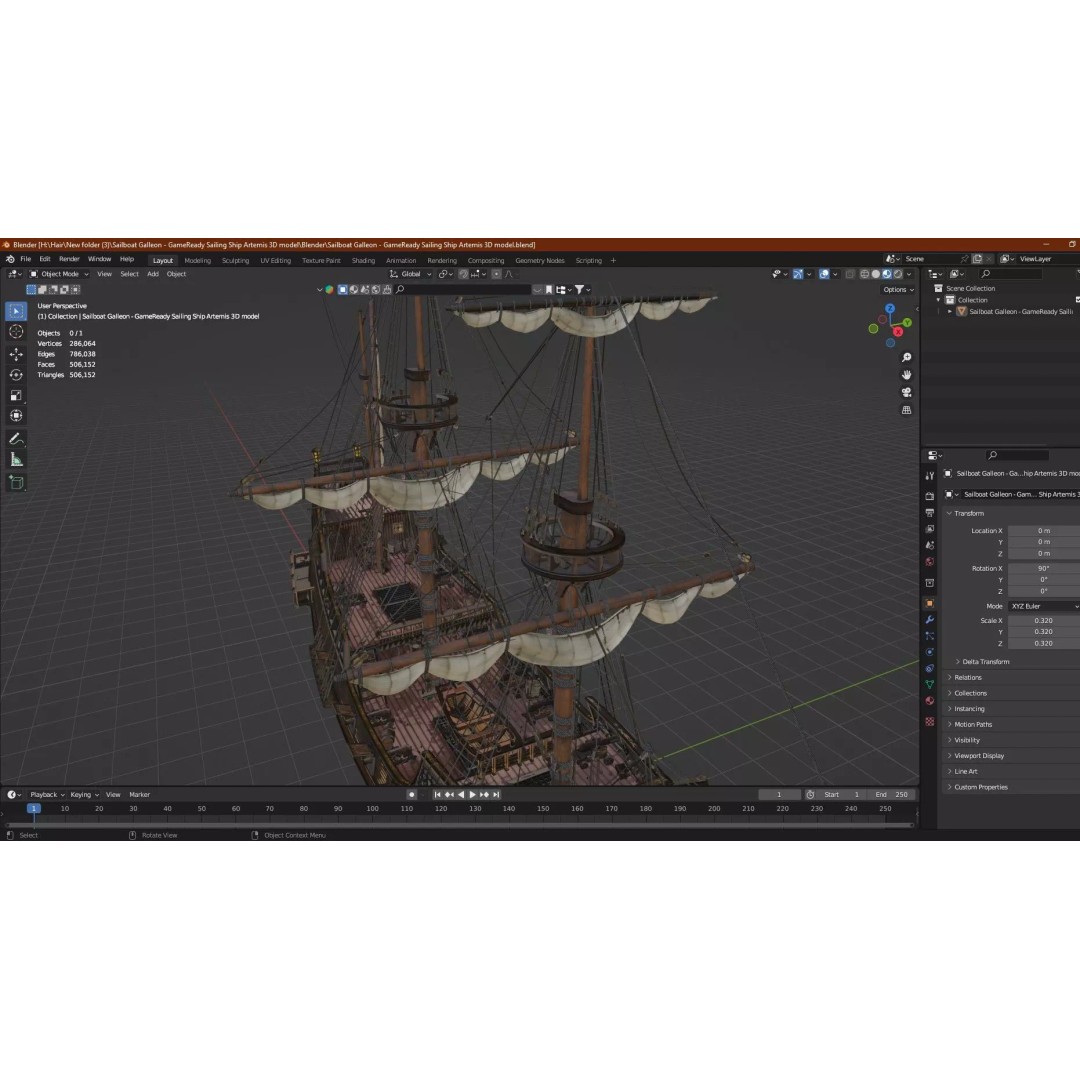Toggle snapping magnet icon

(463, 274)
